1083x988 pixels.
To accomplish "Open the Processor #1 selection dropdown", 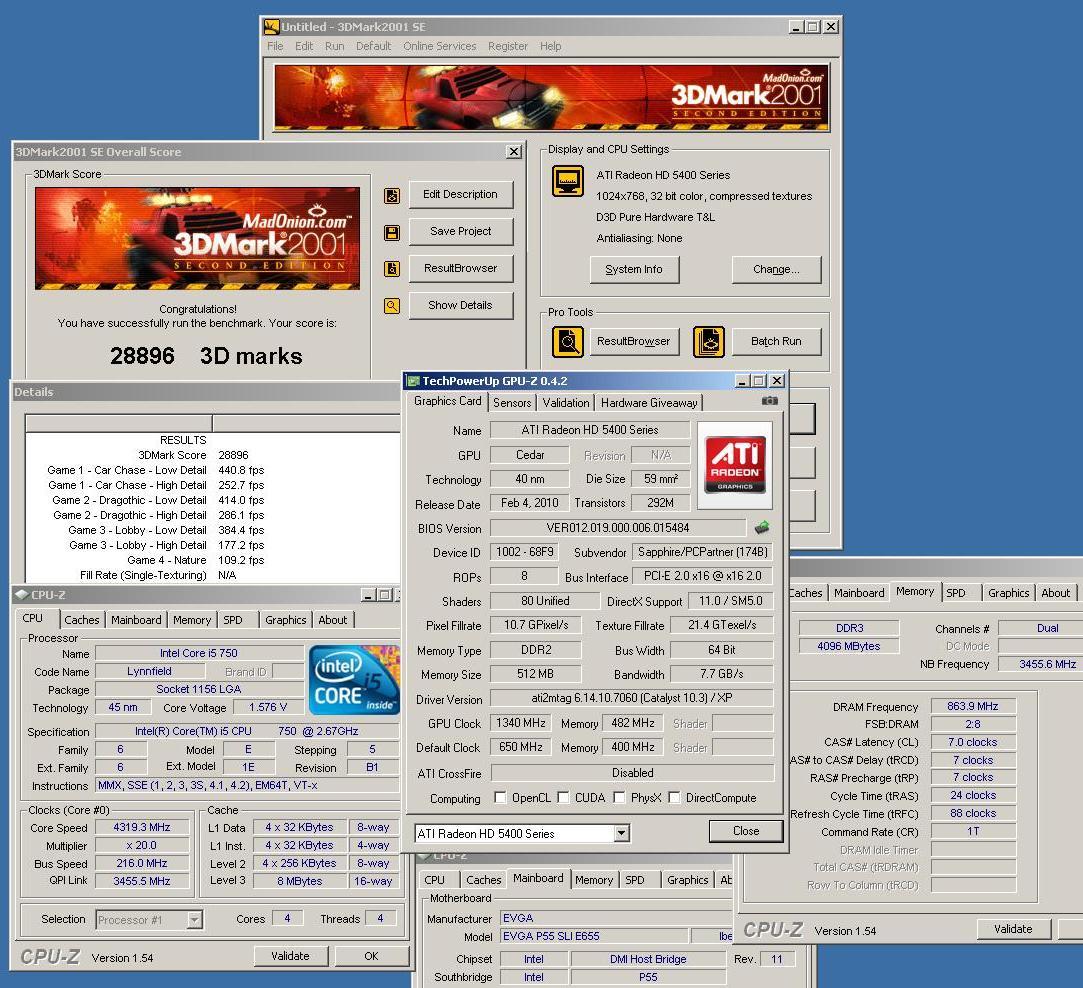I will tap(194, 920).
